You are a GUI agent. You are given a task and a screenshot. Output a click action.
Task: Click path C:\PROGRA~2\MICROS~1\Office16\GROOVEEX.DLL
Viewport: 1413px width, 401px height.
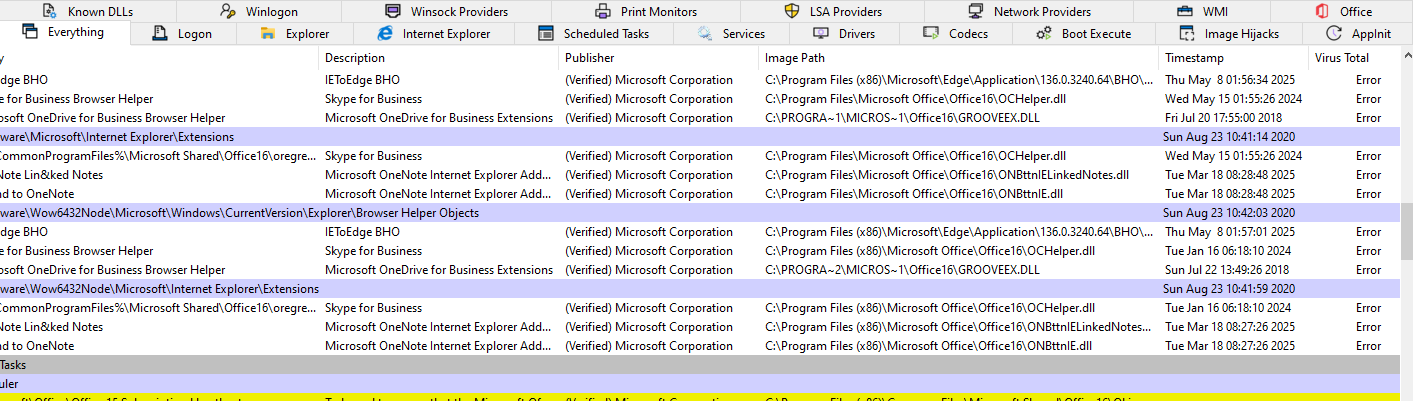pos(902,270)
